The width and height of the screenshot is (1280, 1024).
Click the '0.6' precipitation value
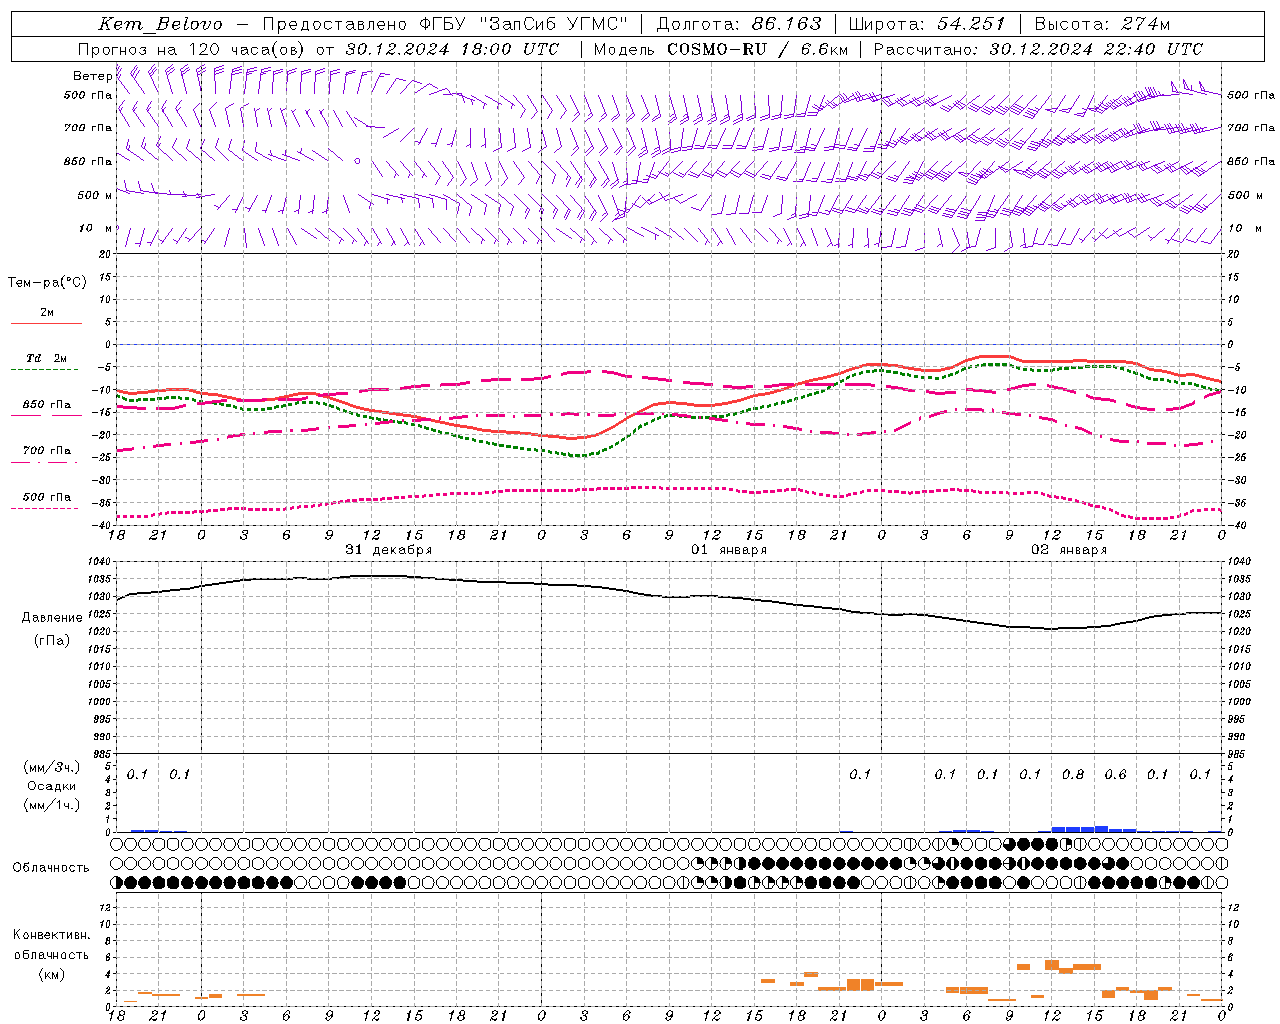pyautogui.click(x=1115, y=774)
